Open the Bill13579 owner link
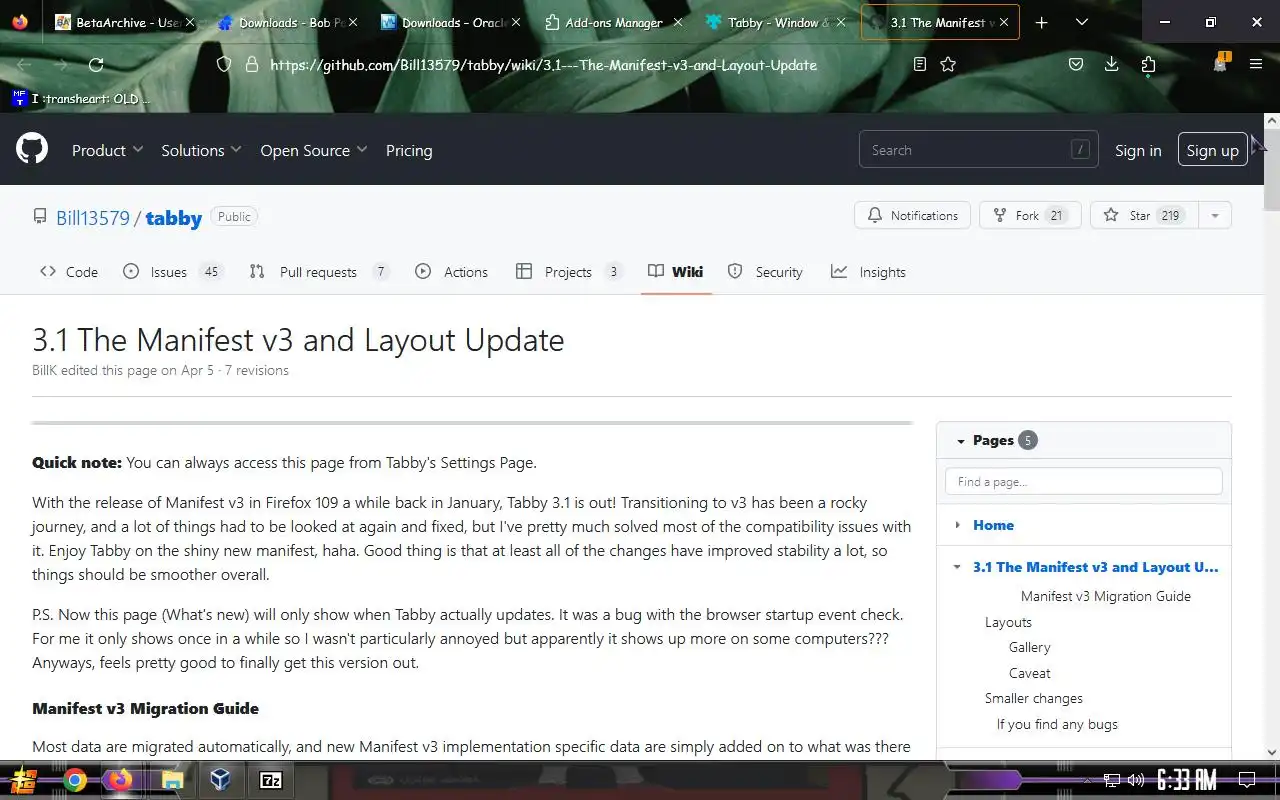 point(93,218)
